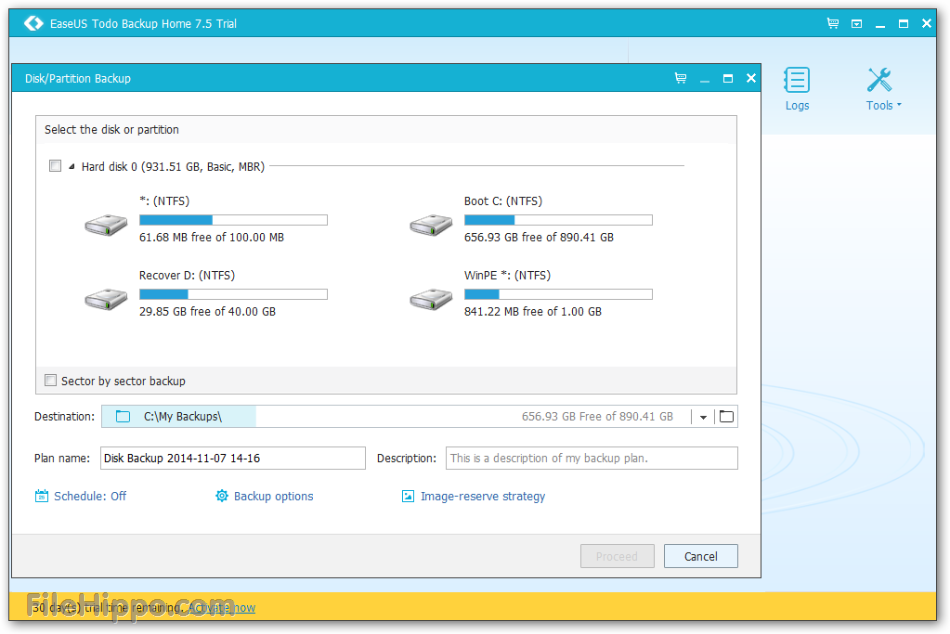The image size is (950, 634).
Task: Collapse the Hard disk 0 tree
Action: [x=71, y=166]
